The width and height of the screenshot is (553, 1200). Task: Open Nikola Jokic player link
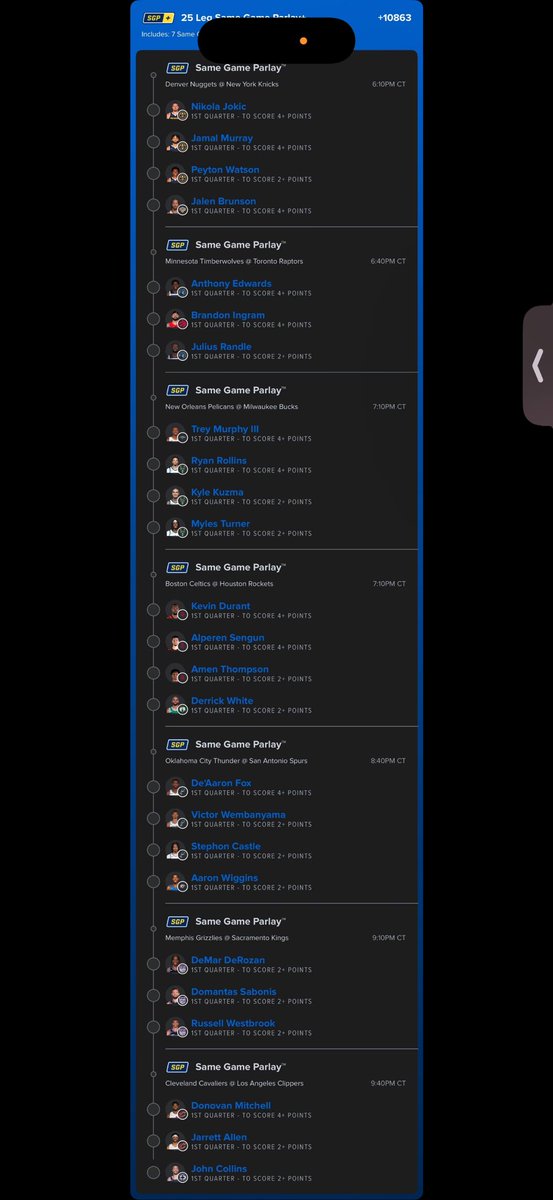tap(219, 106)
